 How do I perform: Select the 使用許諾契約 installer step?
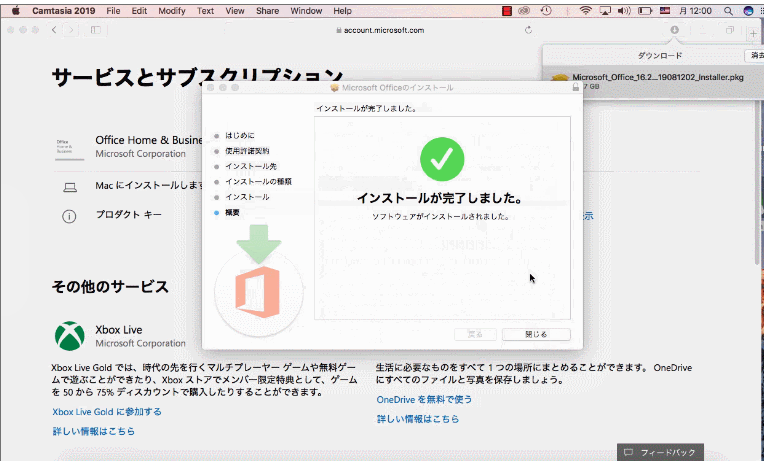point(247,151)
